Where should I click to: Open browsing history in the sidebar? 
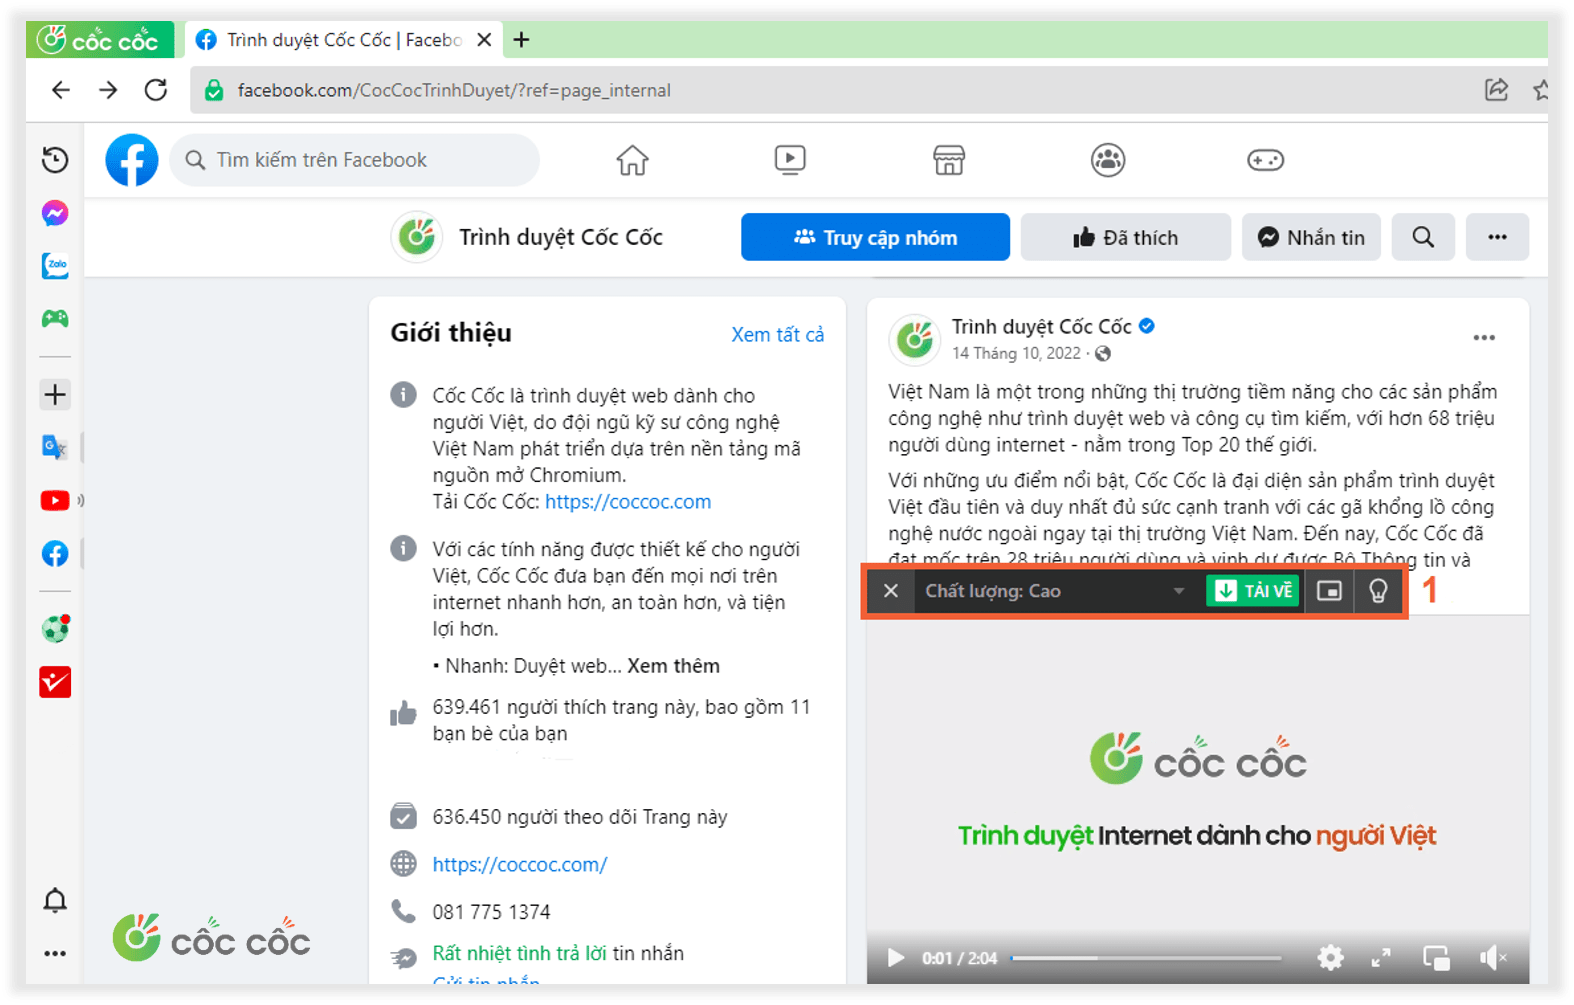click(x=55, y=160)
